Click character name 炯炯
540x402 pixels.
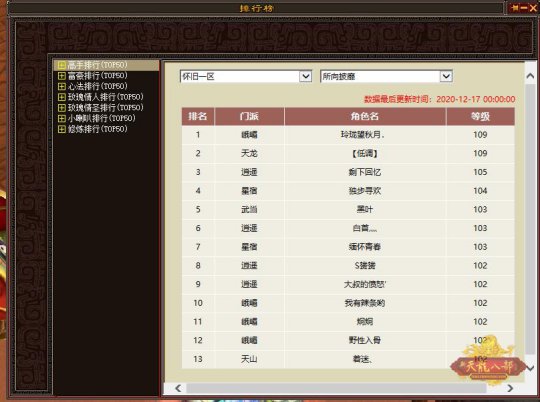tap(365, 322)
